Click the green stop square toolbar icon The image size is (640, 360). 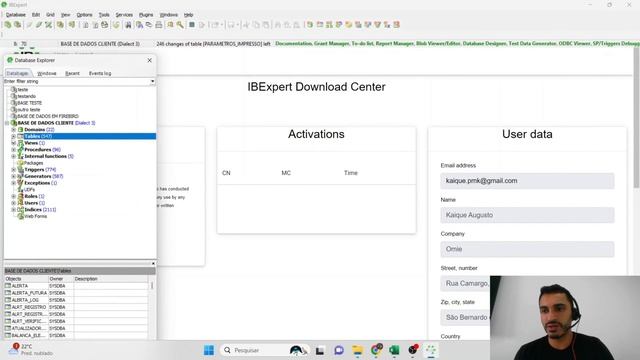(x=191, y=25)
